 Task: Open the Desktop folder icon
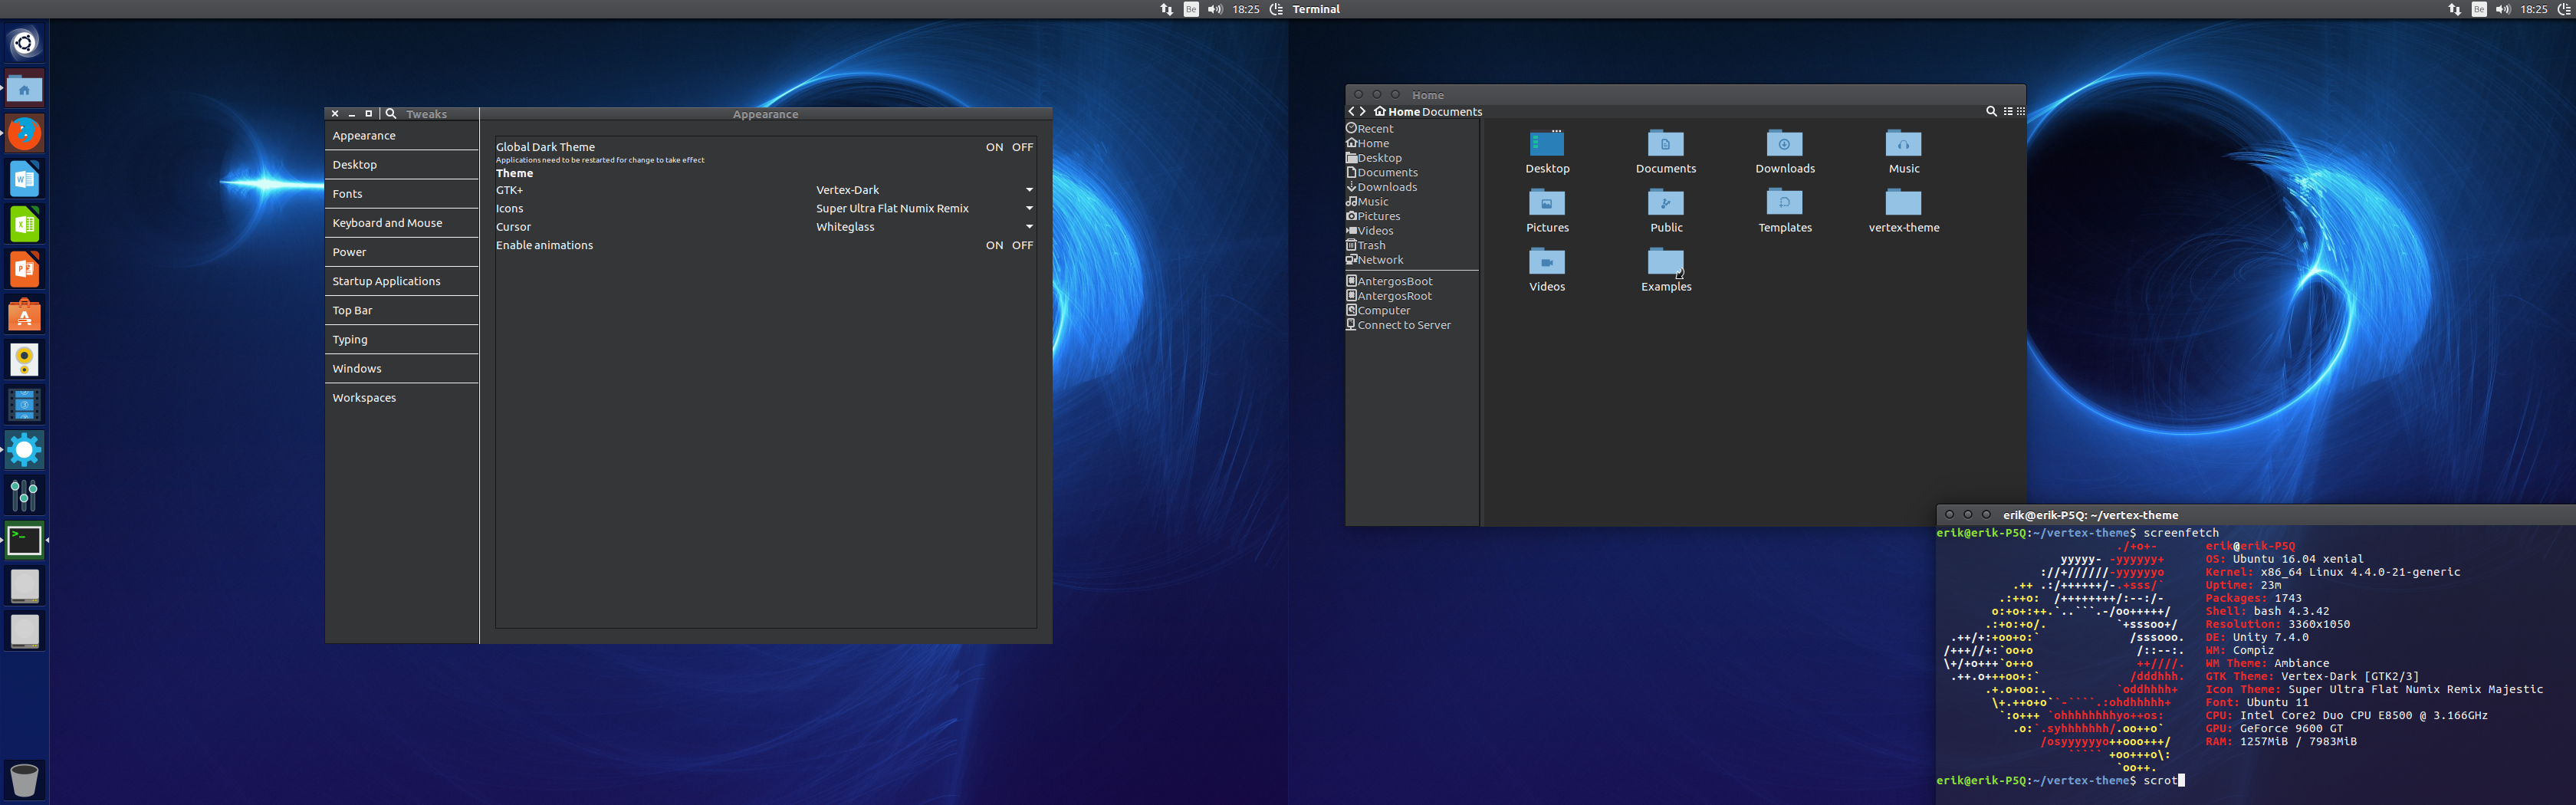pos(1547,144)
